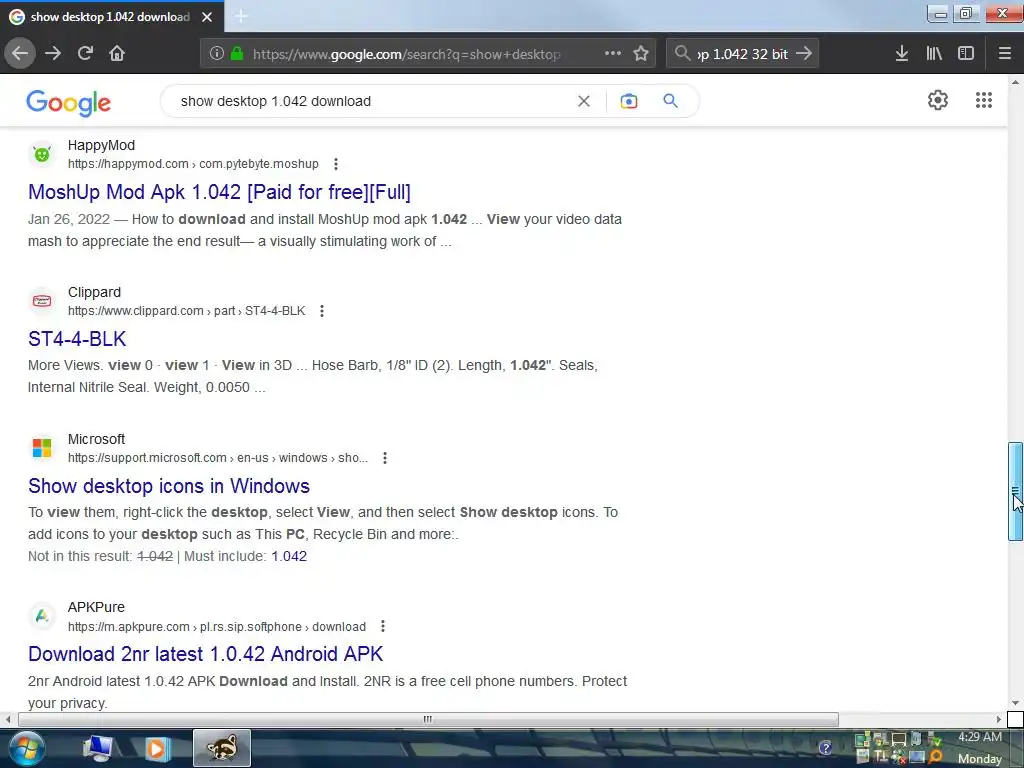Open the Windows Start menu
This screenshot has height=768, width=1024.
(27, 748)
